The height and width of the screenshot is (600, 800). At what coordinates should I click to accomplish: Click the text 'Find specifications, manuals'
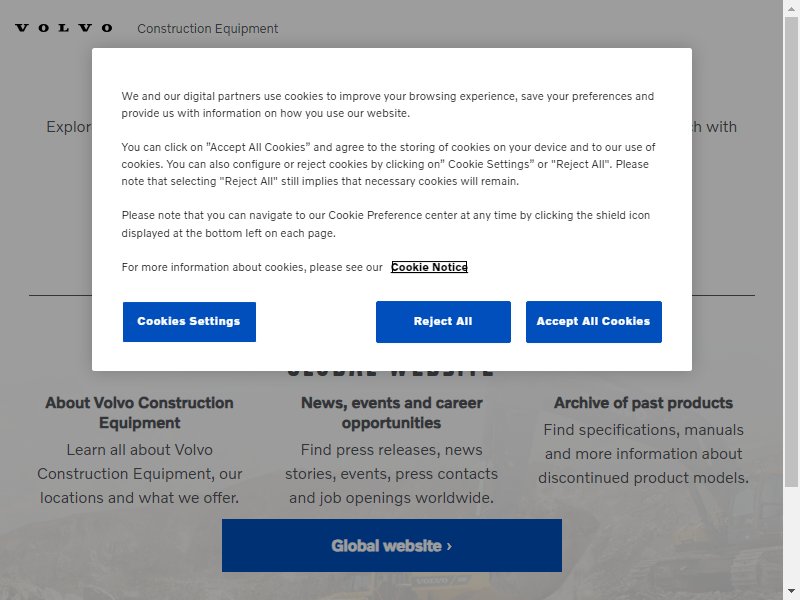tap(643, 430)
